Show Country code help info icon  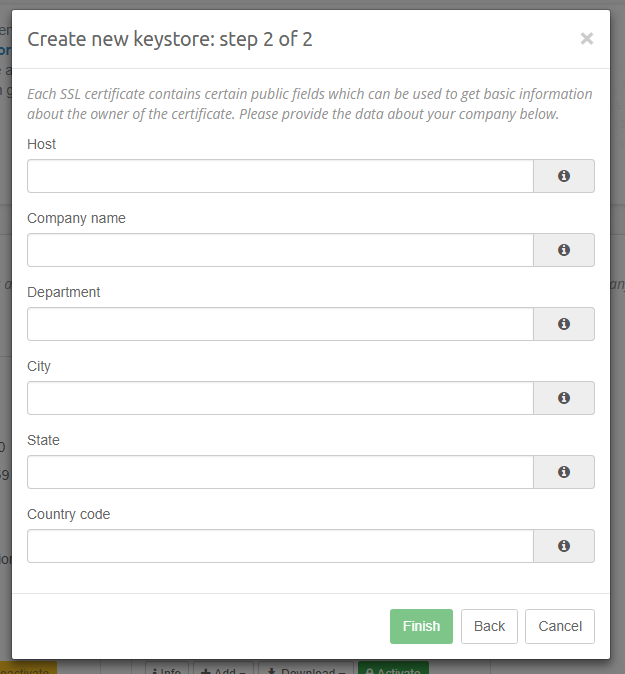(x=564, y=546)
